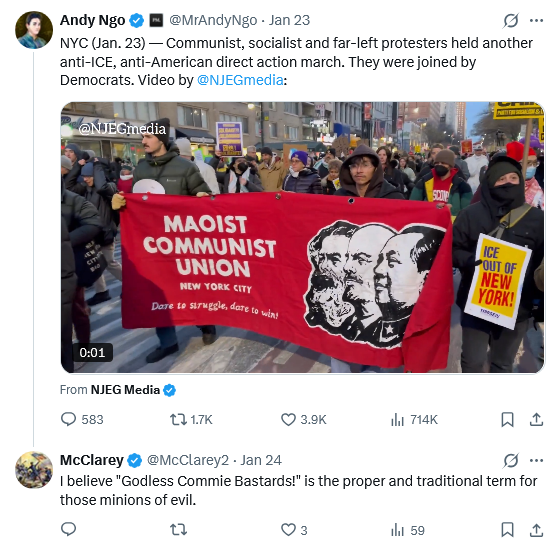Play the Maoist Communist Union banner video
This screenshot has width=559, height=549.
(303, 237)
